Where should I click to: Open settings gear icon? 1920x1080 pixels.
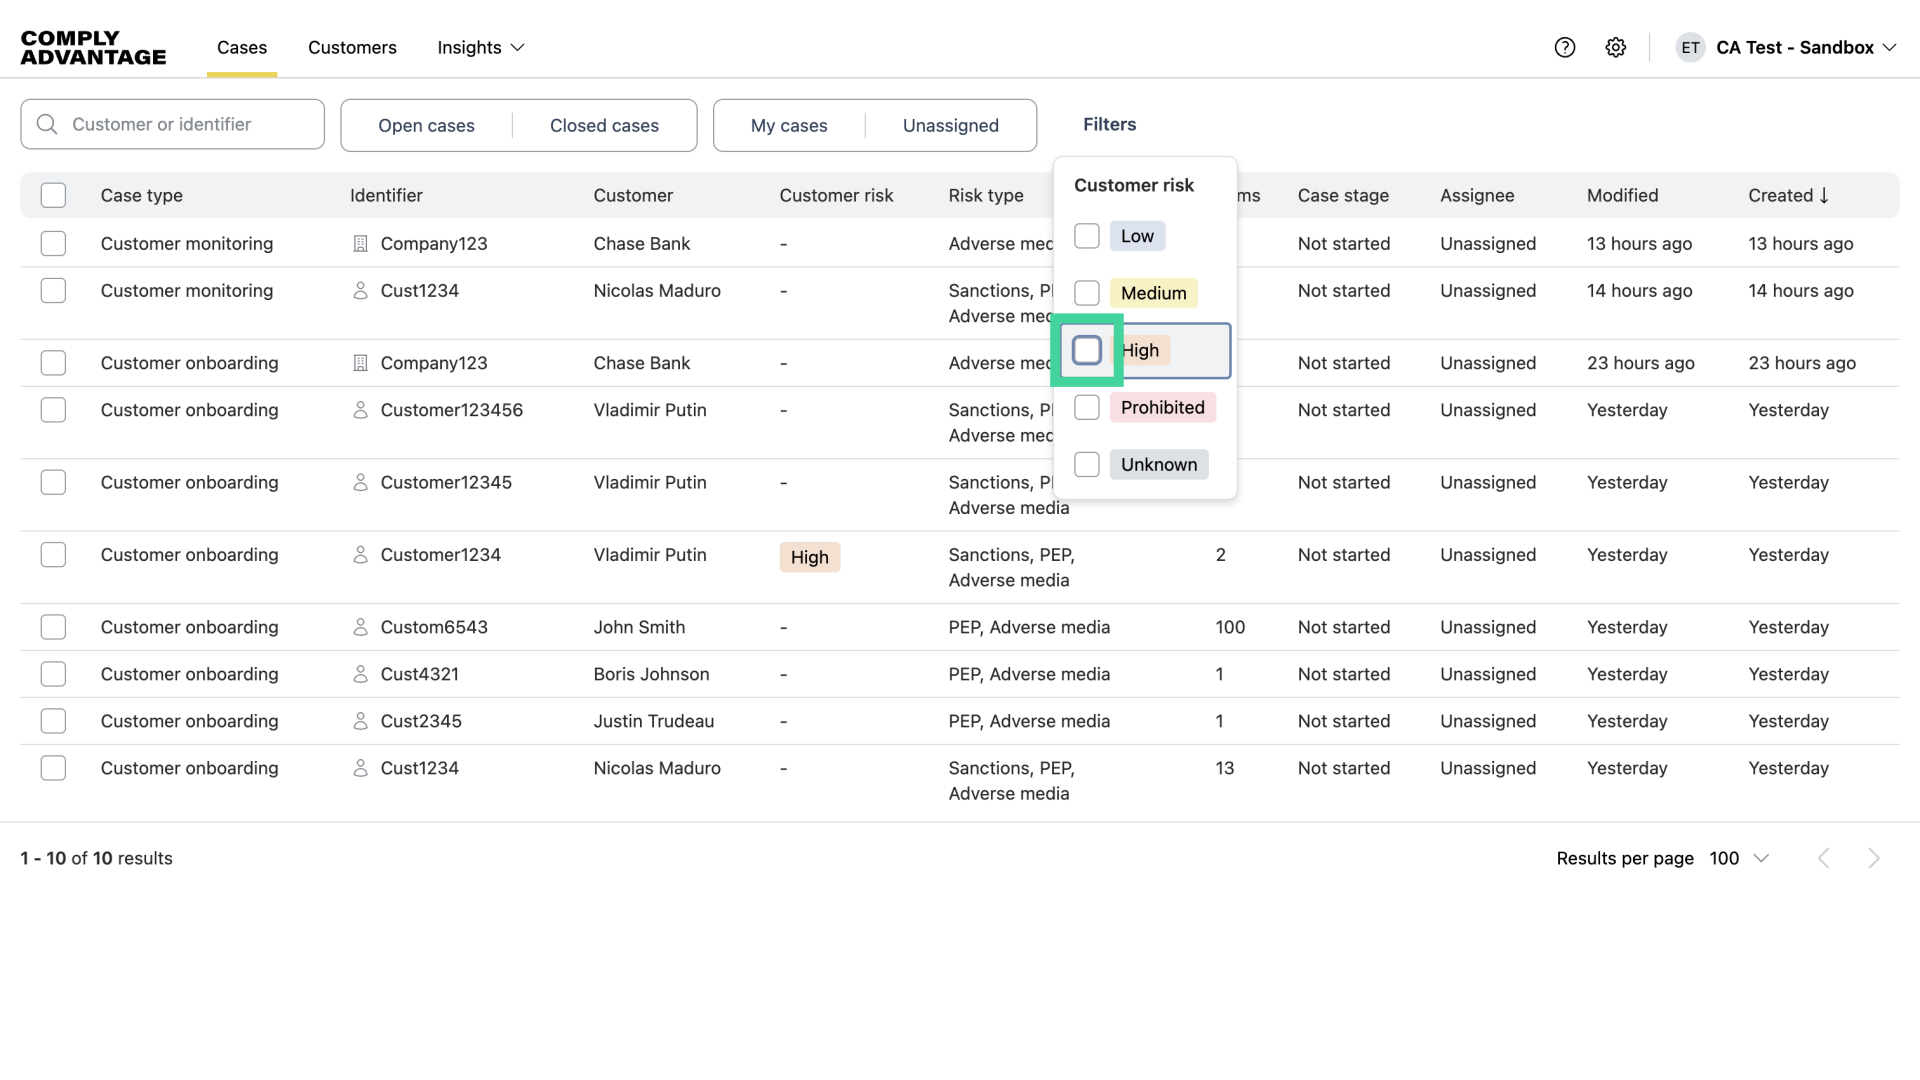pyautogui.click(x=1616, y=47)
